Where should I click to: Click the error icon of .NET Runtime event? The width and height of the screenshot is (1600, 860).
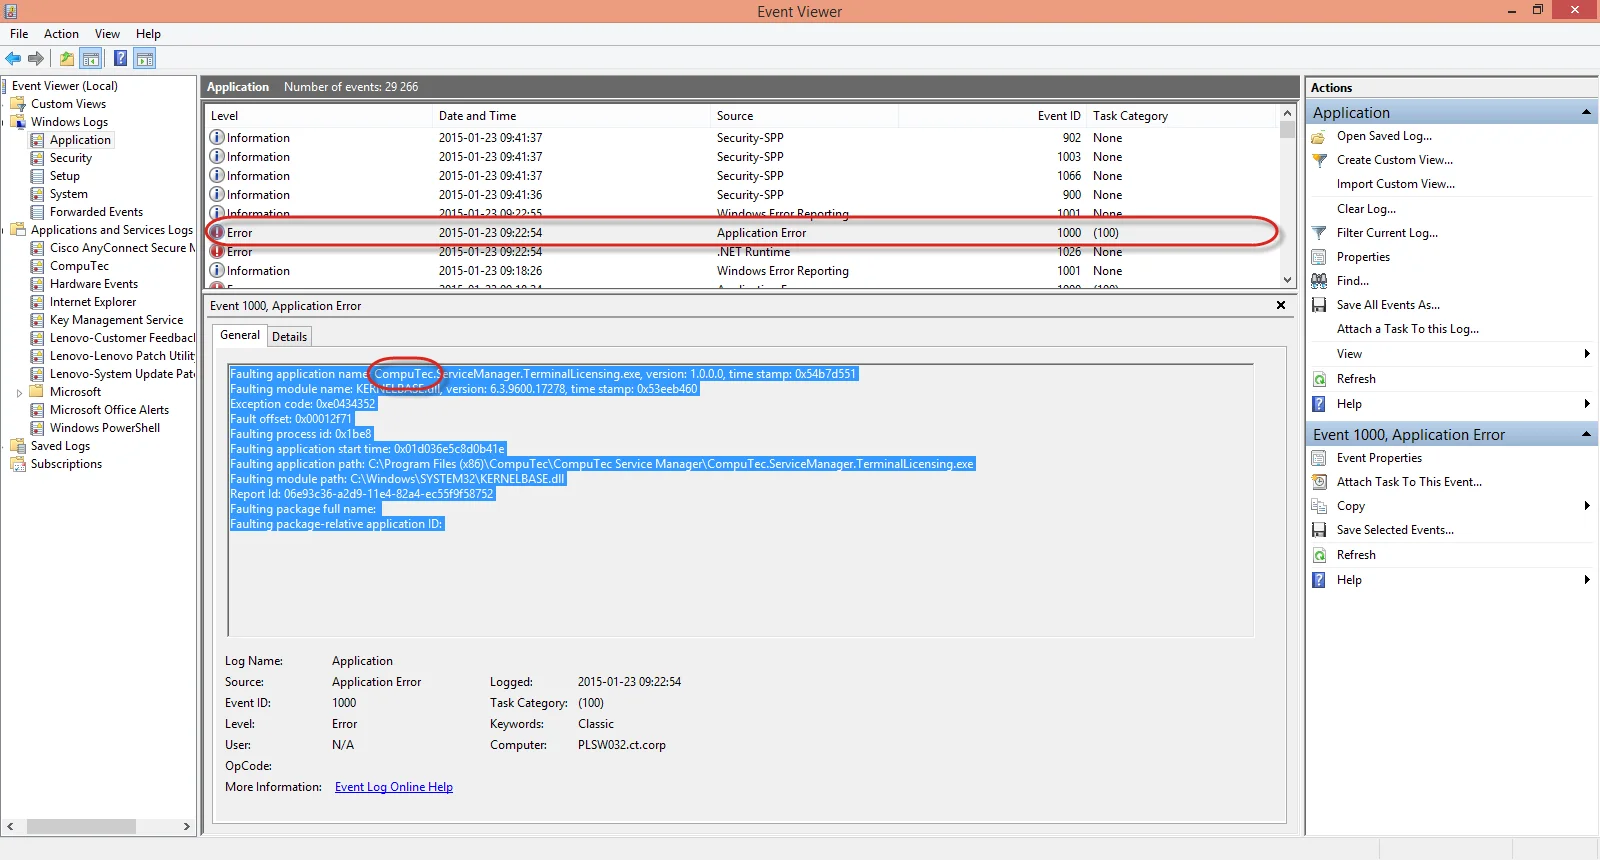pos(217,252)
